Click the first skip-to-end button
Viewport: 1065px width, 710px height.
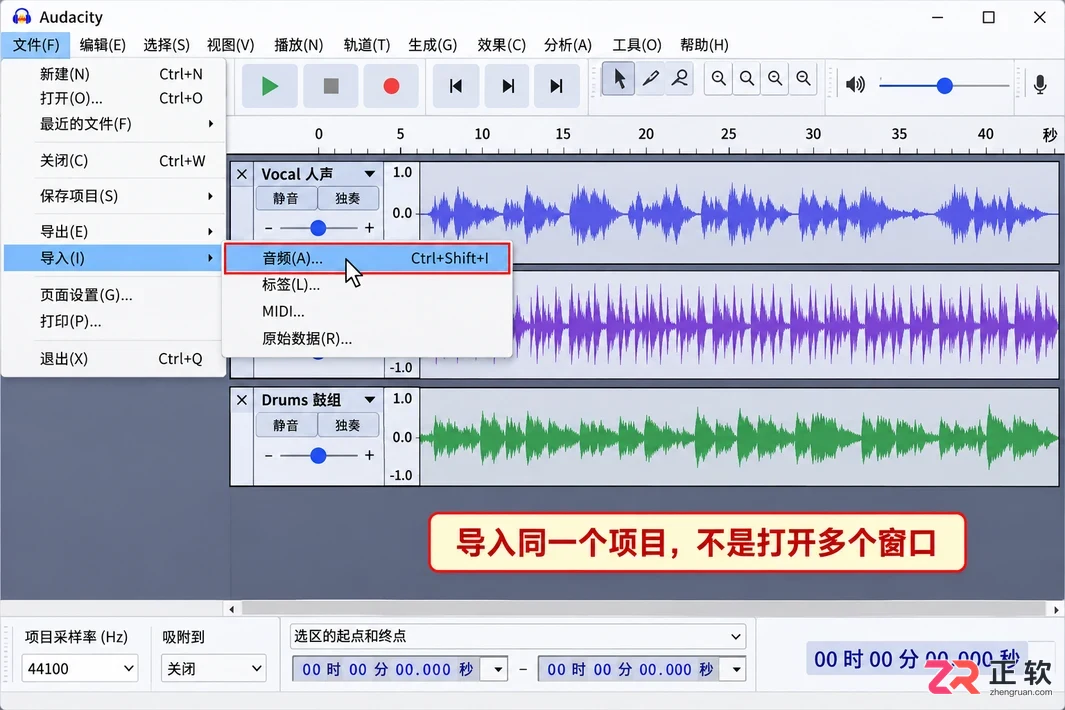[507, 86]
